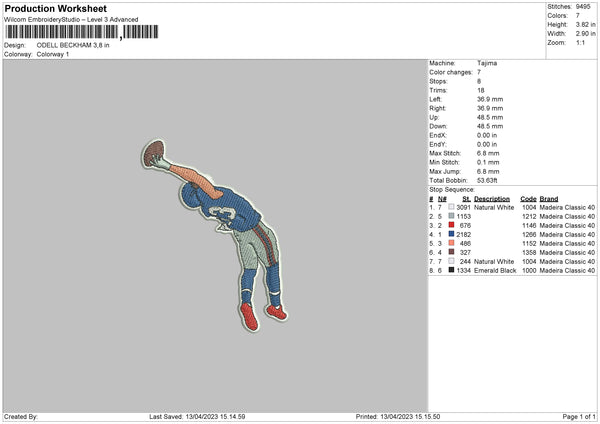
Task: Click the 'N#' column header
Action: click(x=442, y=199)
